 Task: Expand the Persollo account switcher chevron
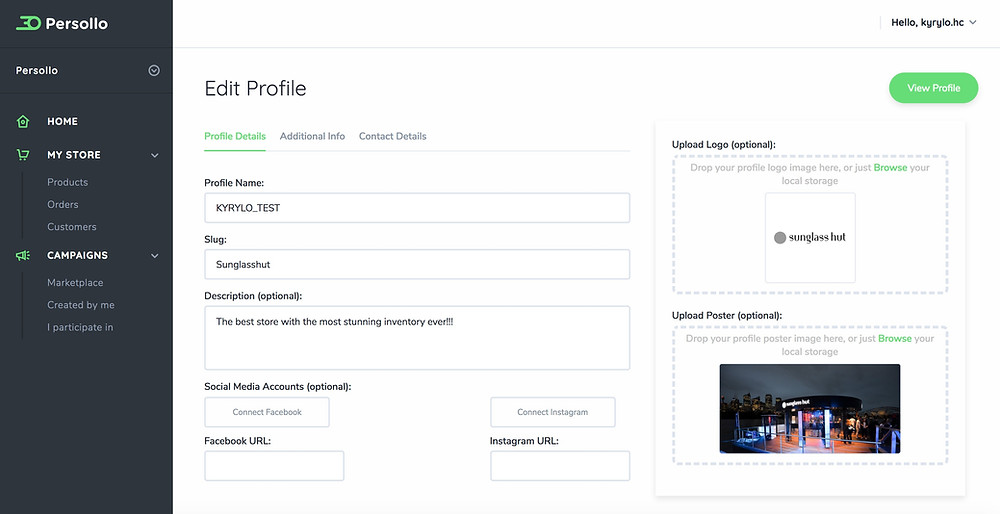(154, 70)
